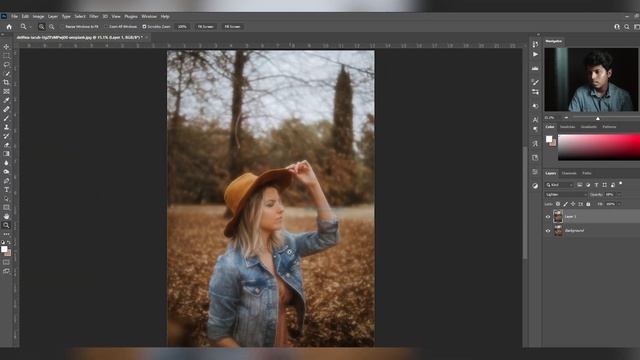Open Zoom tool preset picker arrow
The height and width of the screenshot is (360, 640).
(x=30, y=27)
